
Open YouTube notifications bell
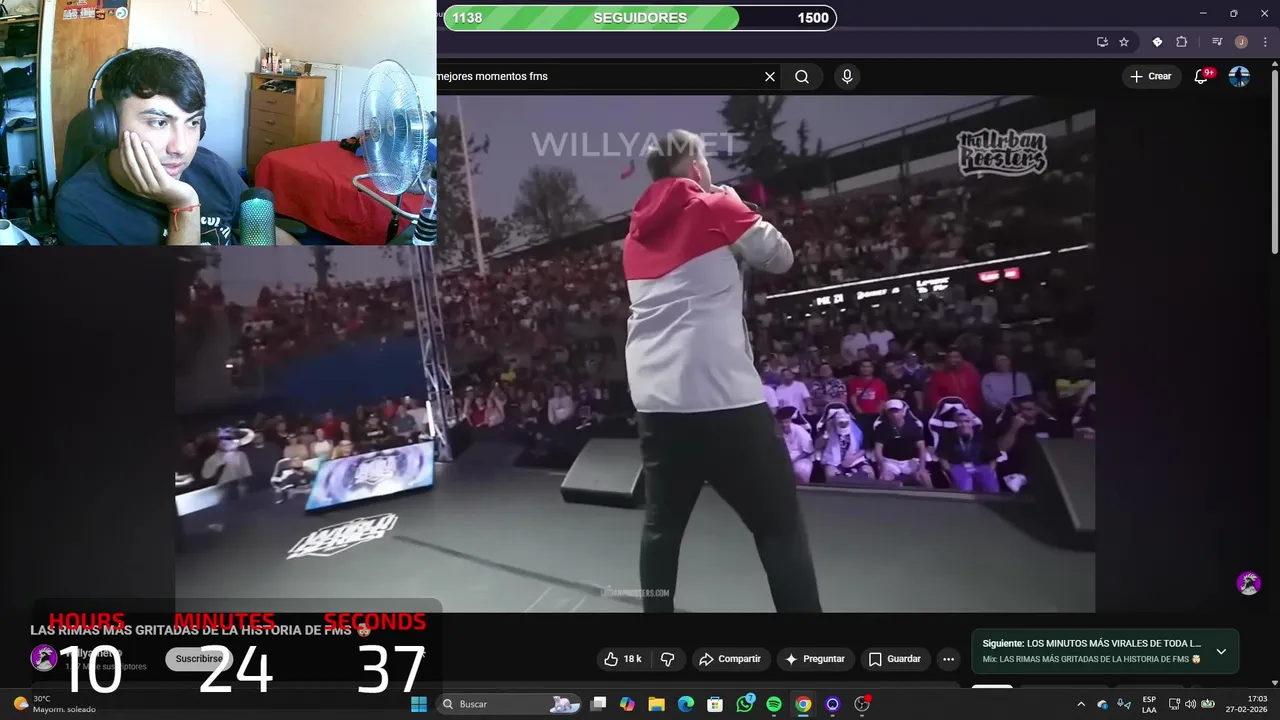click(x=1202, y=76)
